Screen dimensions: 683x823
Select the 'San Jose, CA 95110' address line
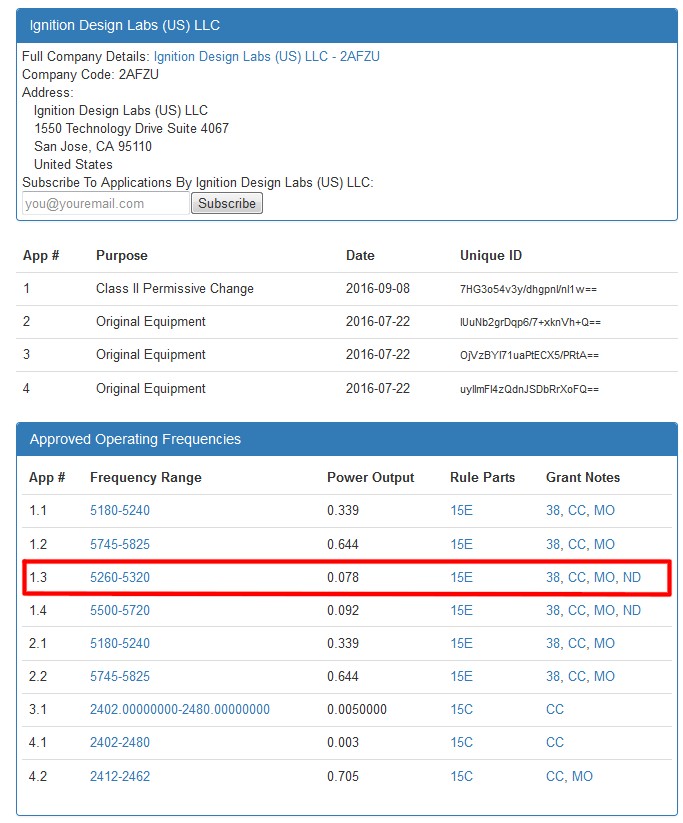pos(93,146)
